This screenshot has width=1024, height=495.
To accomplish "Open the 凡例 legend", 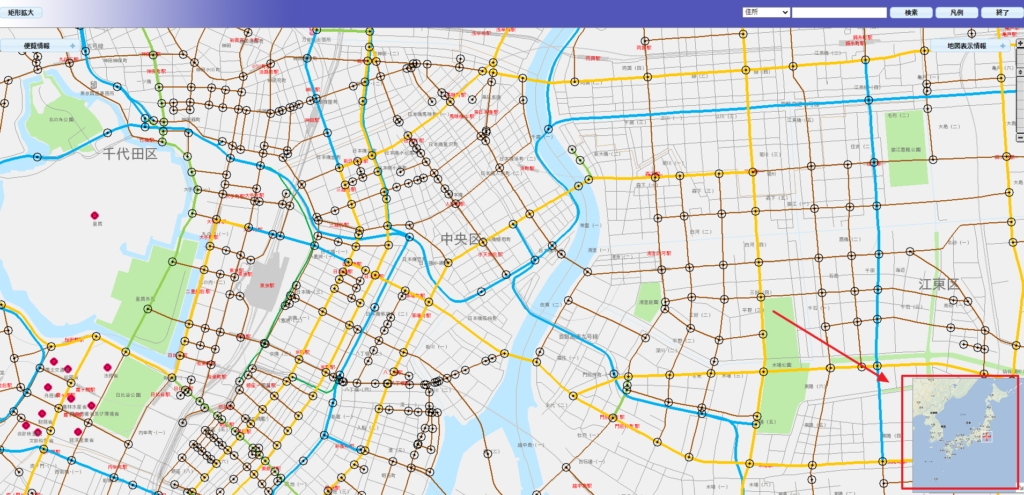I will click(956, 12).
